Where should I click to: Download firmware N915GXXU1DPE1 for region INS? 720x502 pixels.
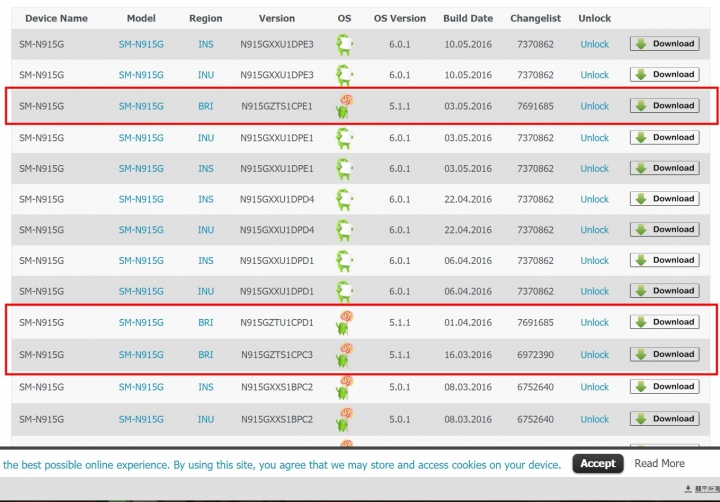point(664,169)
